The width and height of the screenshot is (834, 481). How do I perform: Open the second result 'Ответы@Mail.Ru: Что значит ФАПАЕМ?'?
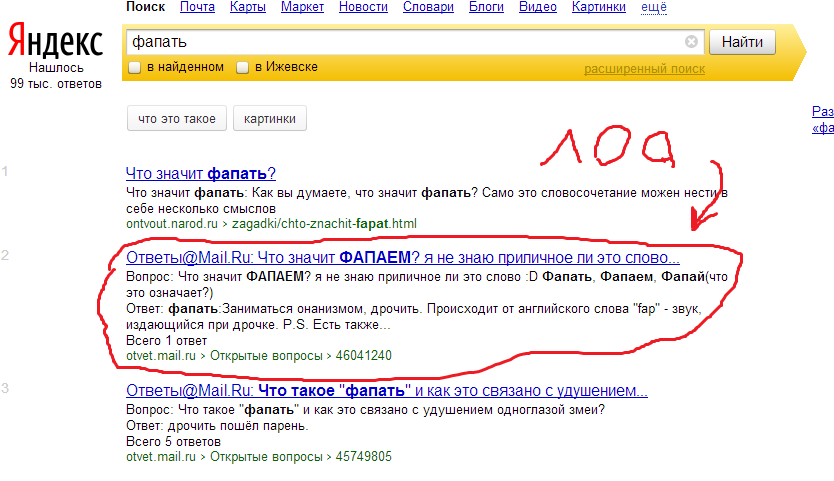pyautogui.click(x=403, y=258)
